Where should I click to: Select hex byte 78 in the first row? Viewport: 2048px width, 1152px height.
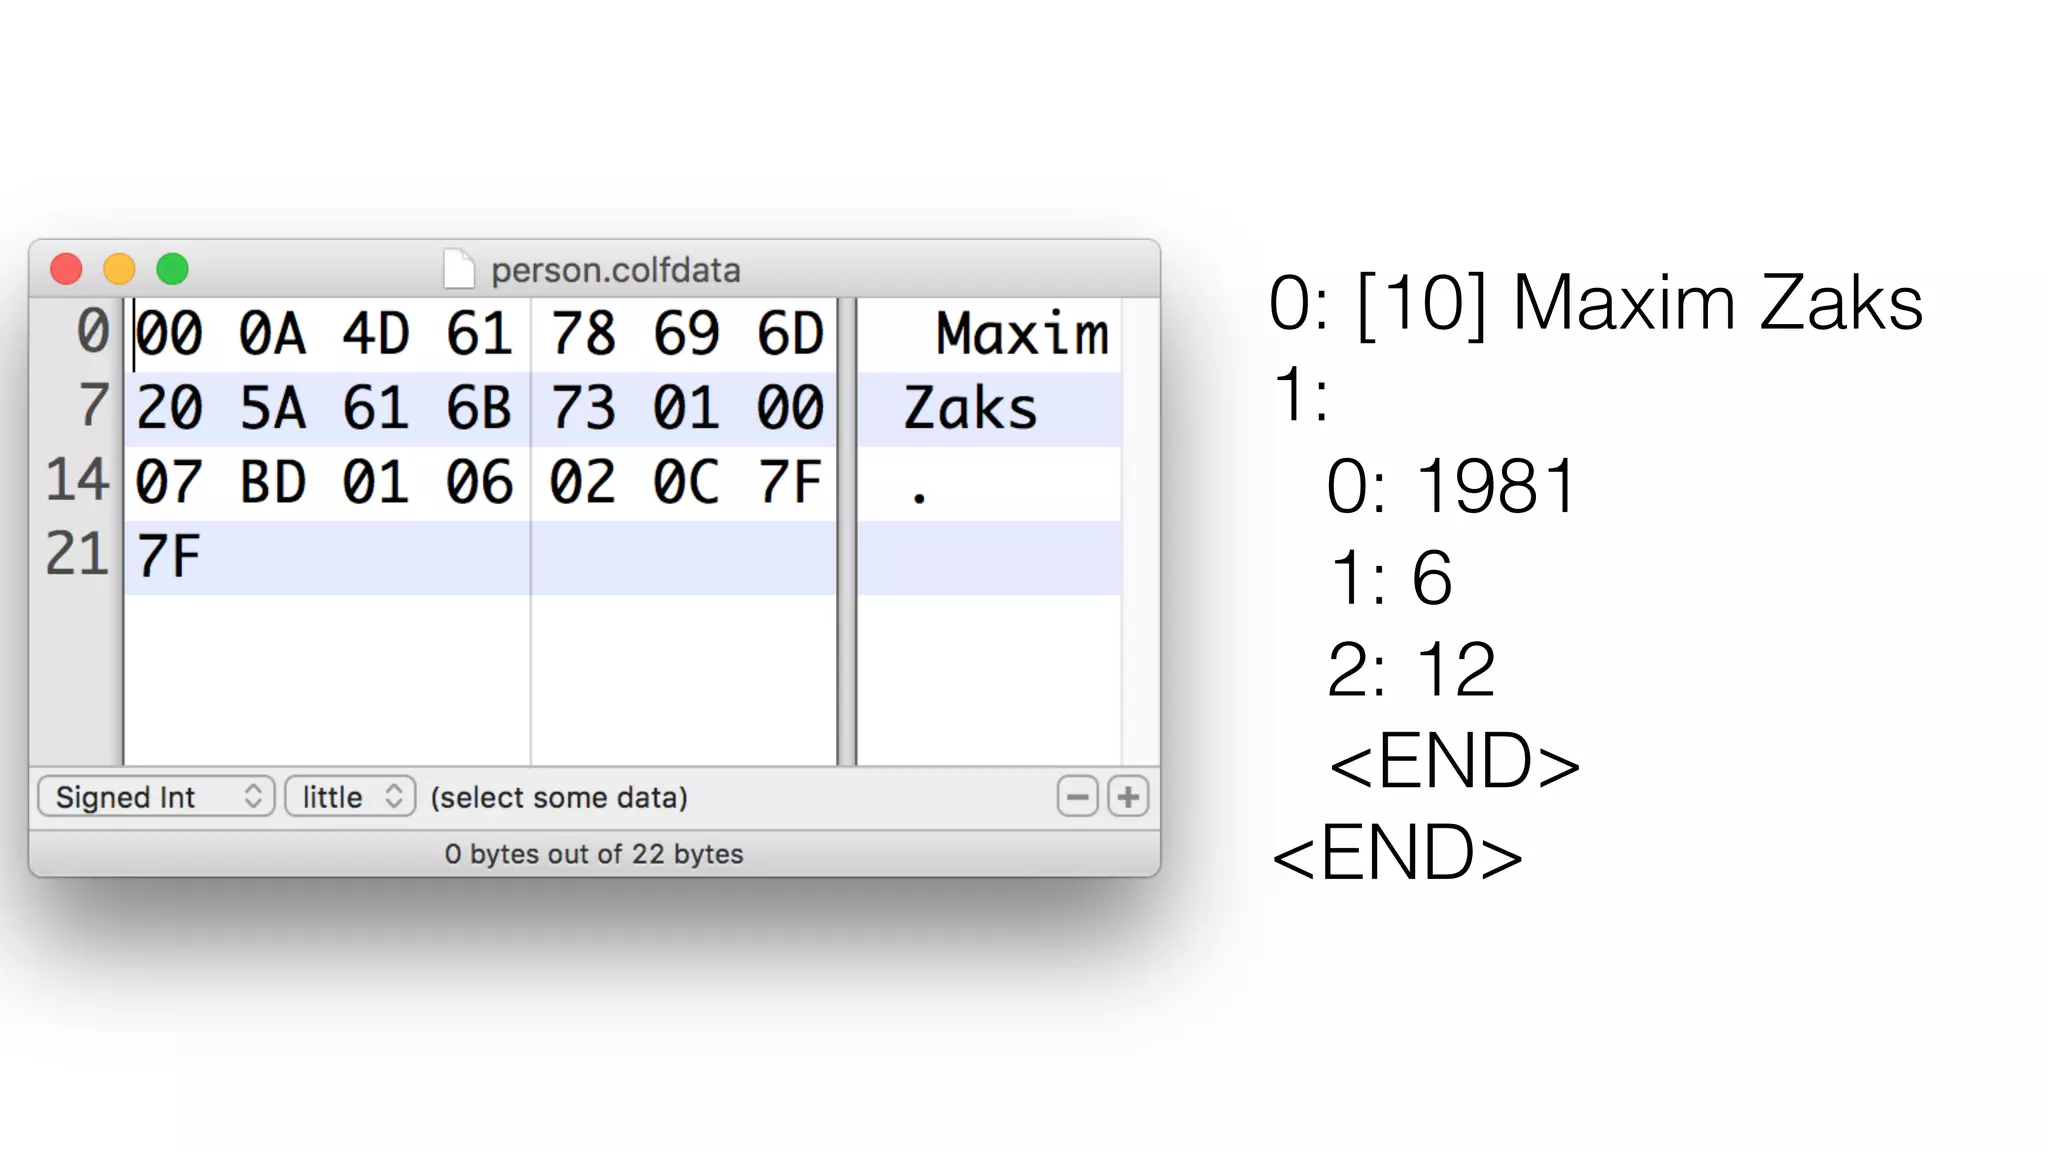pyautogui.click(x=583, y=334)
